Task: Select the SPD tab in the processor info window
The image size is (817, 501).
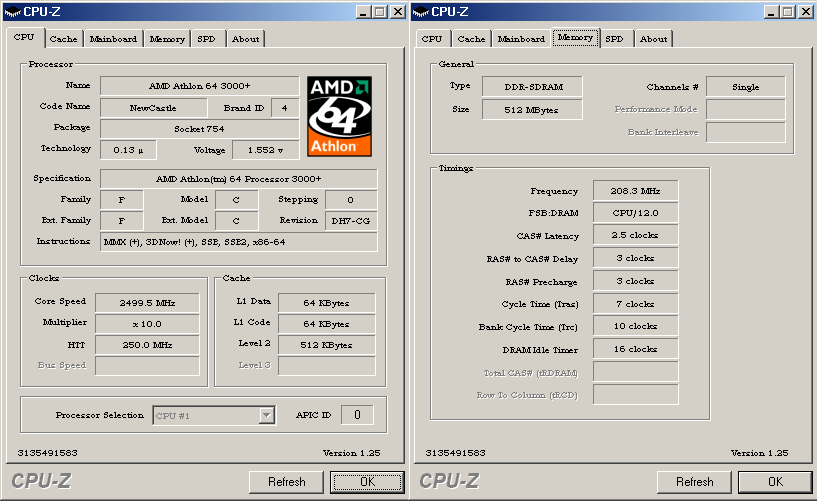Action: (205, 39)
